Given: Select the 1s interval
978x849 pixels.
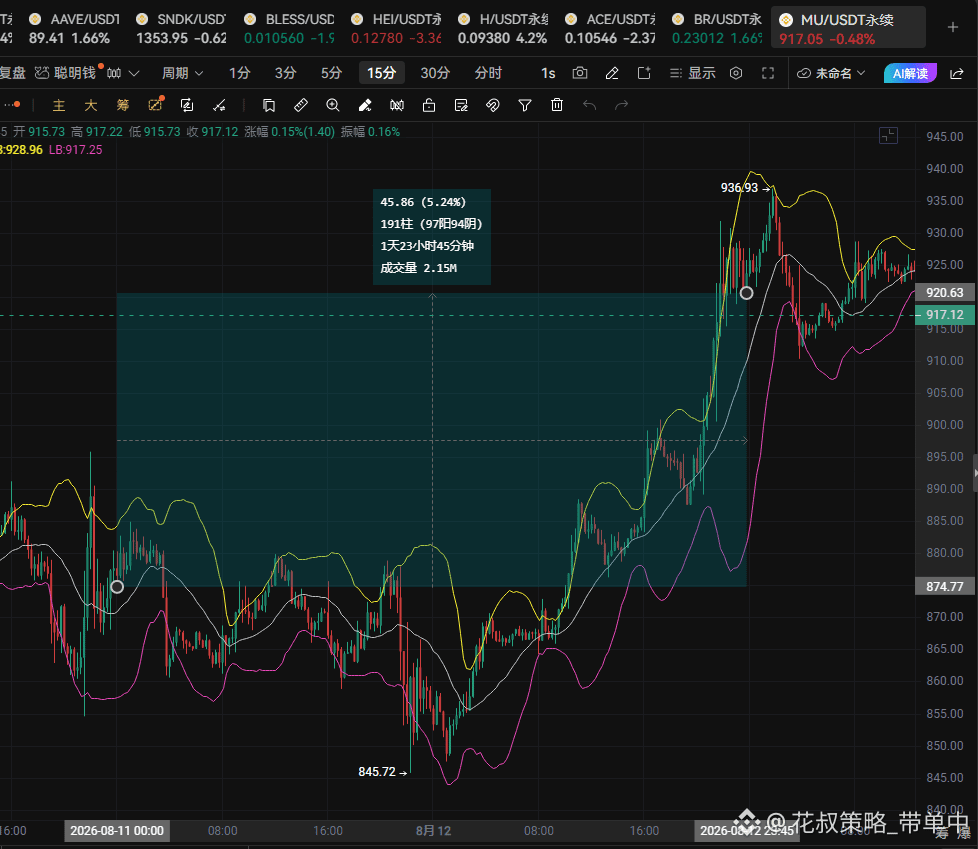Looking at the screenshot, I should pos(548,74).
